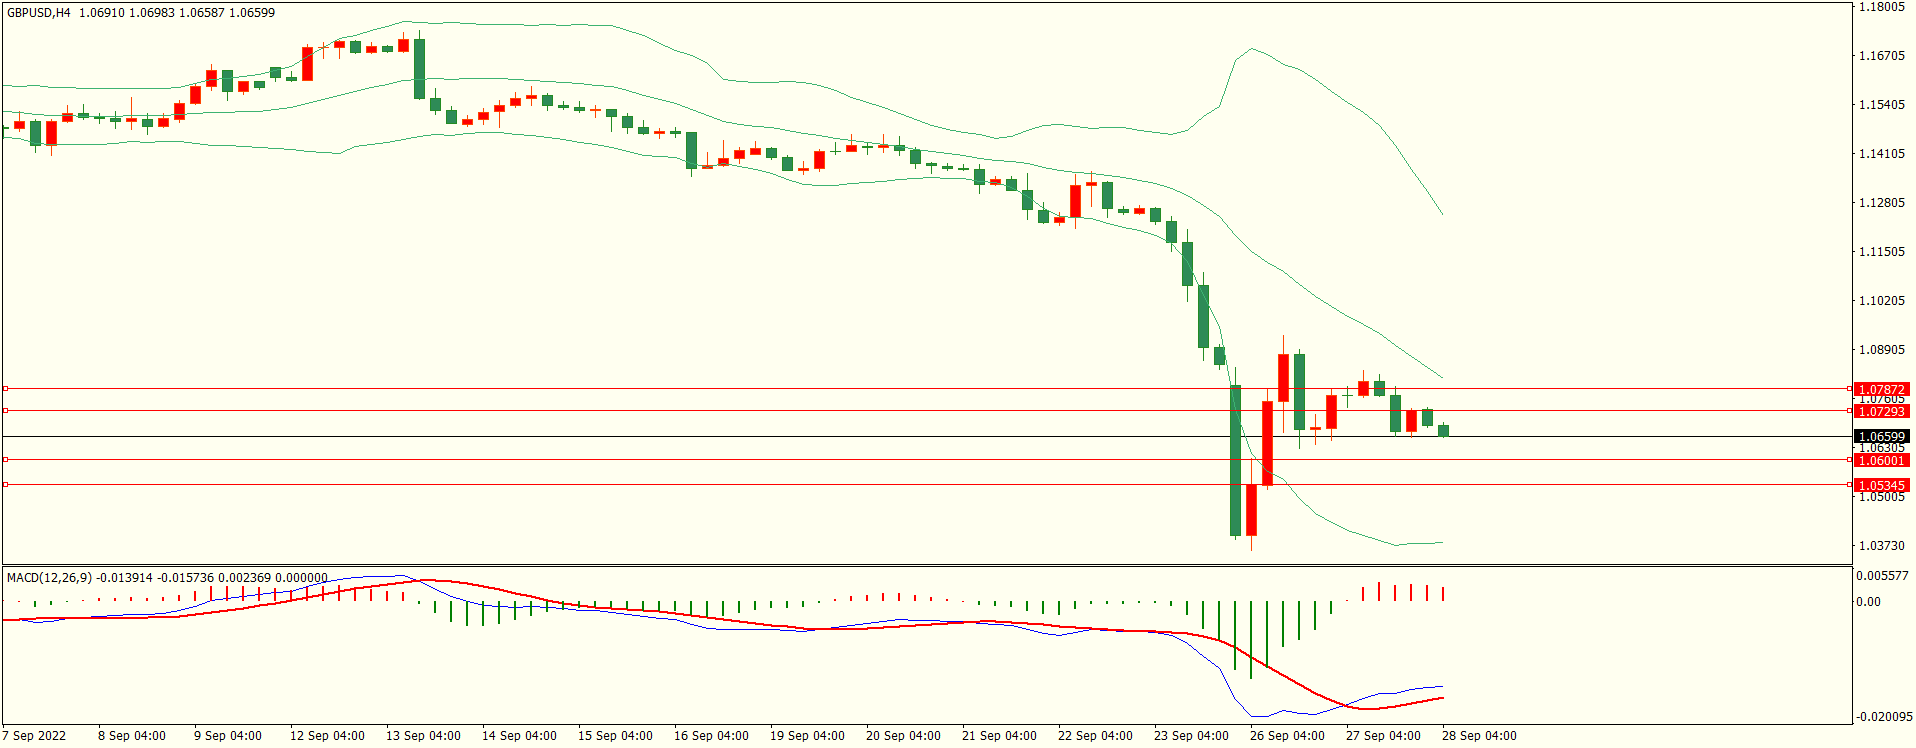Click the 7 Sep 2022 date label
The width and height of the screenshot is (1916, 748).
[35, 735]
